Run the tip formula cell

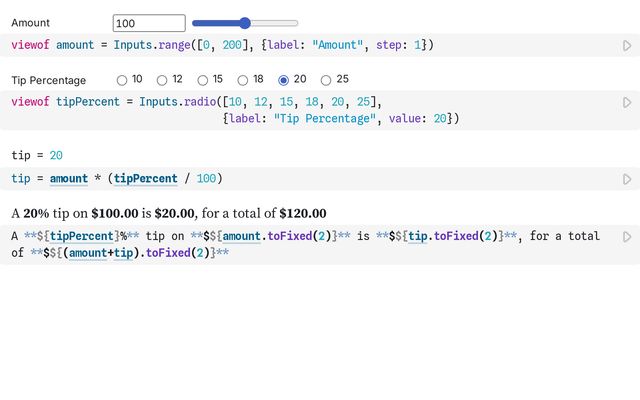(627, 179)
